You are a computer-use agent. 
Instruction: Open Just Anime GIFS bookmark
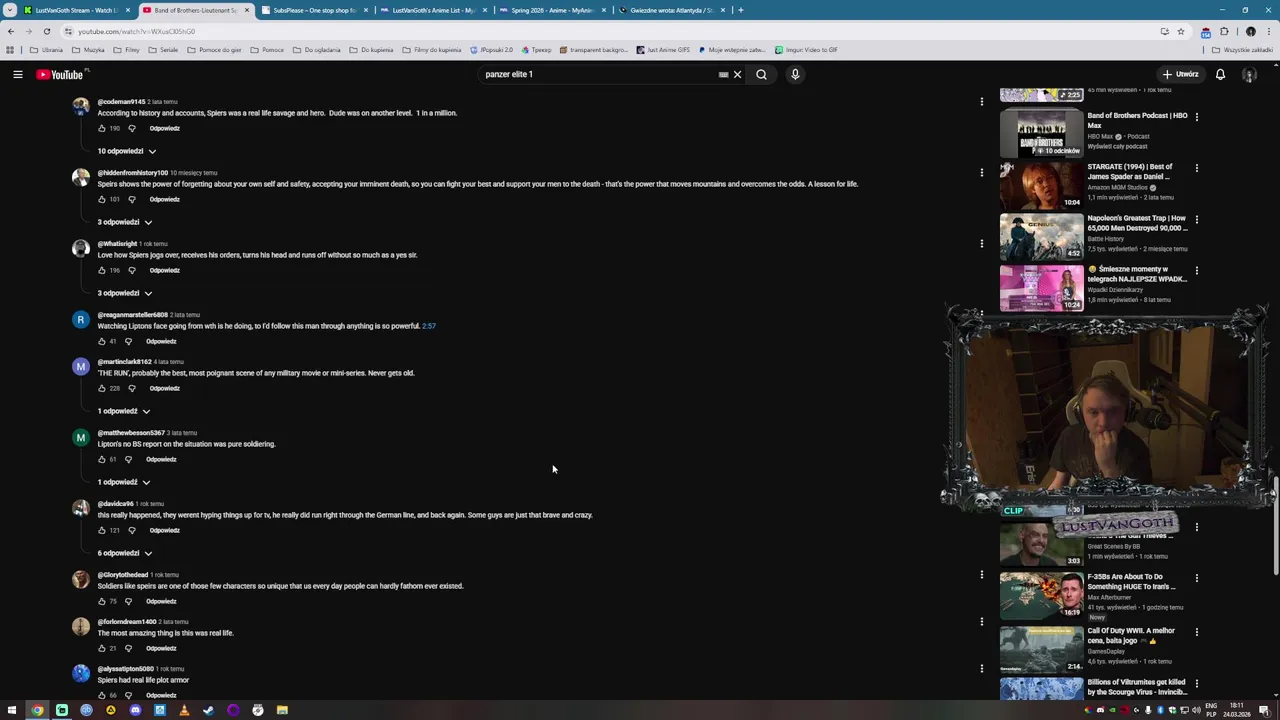point(663,50)
